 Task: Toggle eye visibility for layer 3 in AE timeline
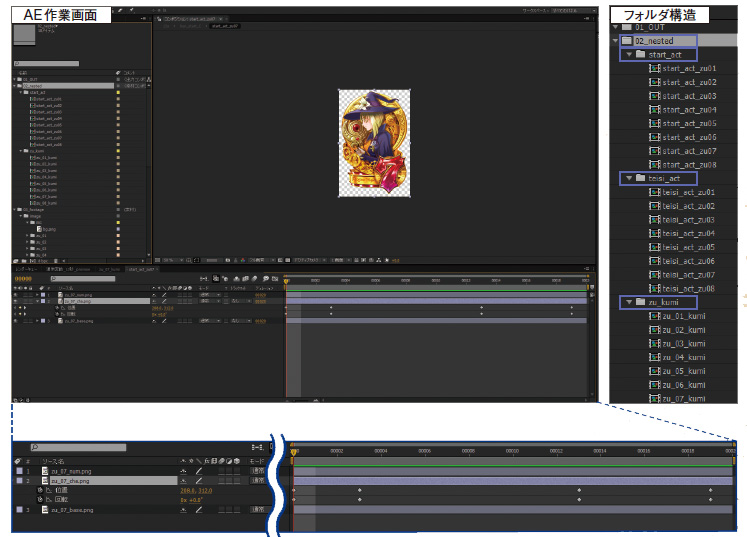(16, 321)
